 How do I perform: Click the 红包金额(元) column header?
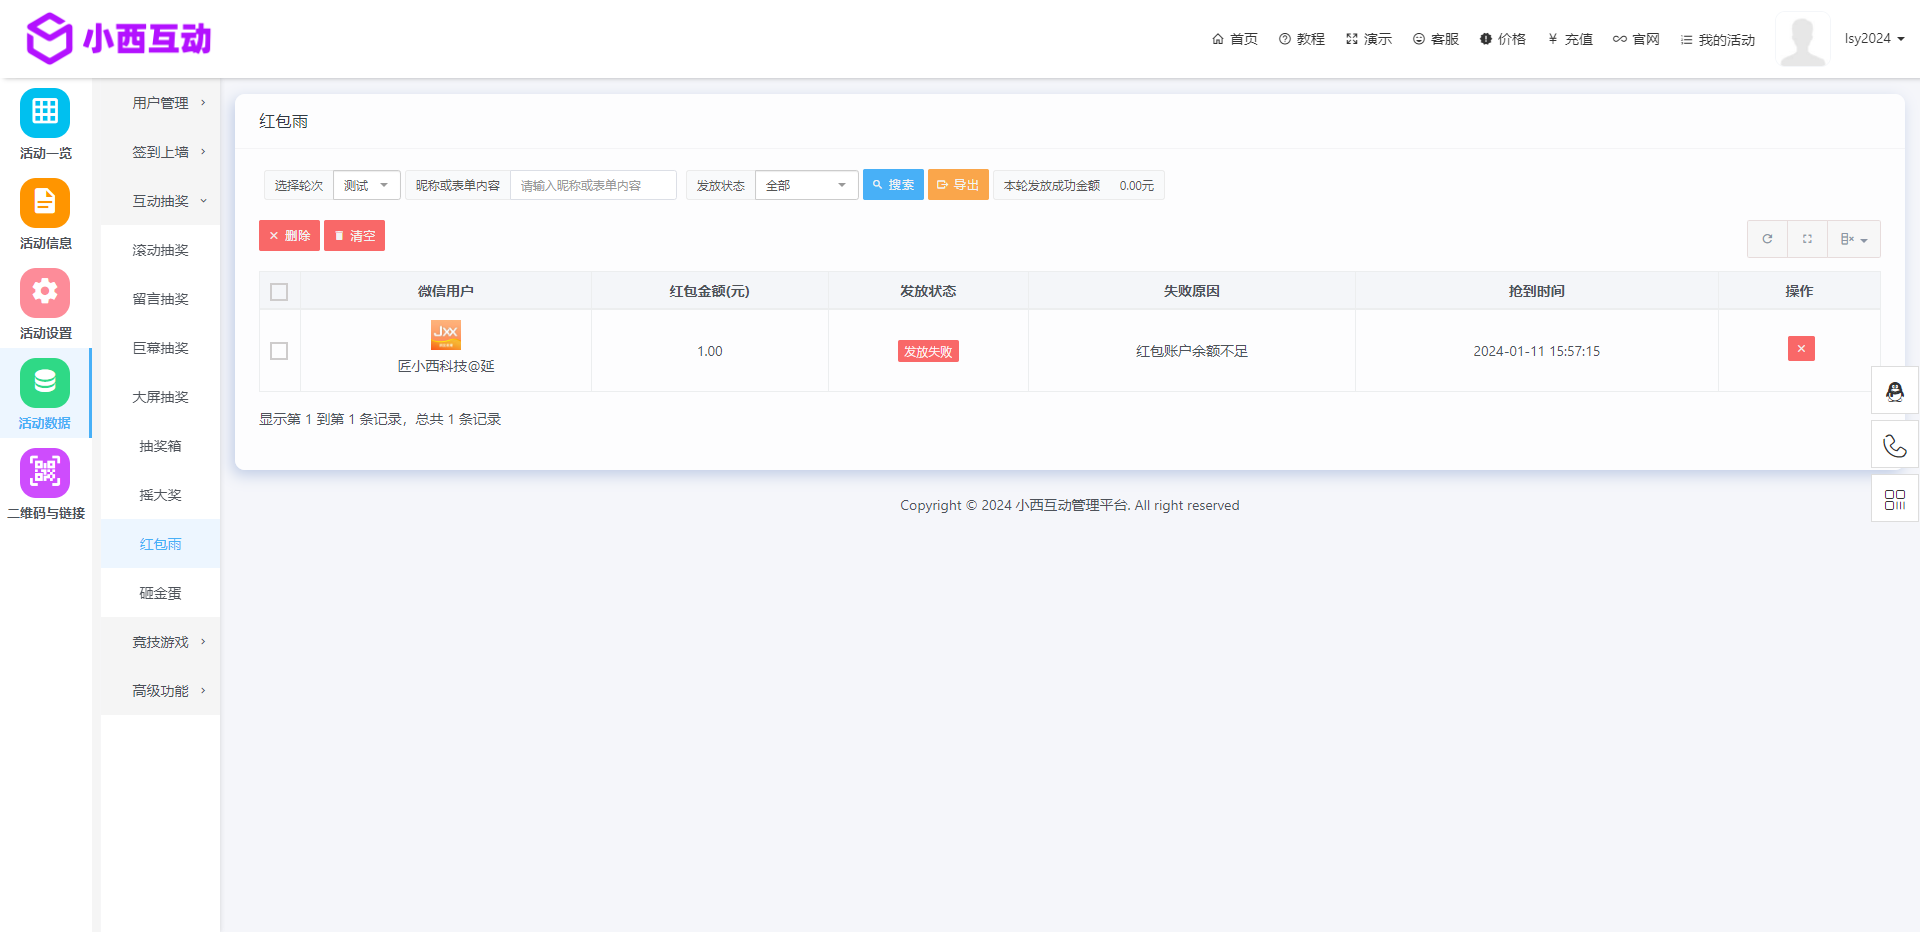709,291
